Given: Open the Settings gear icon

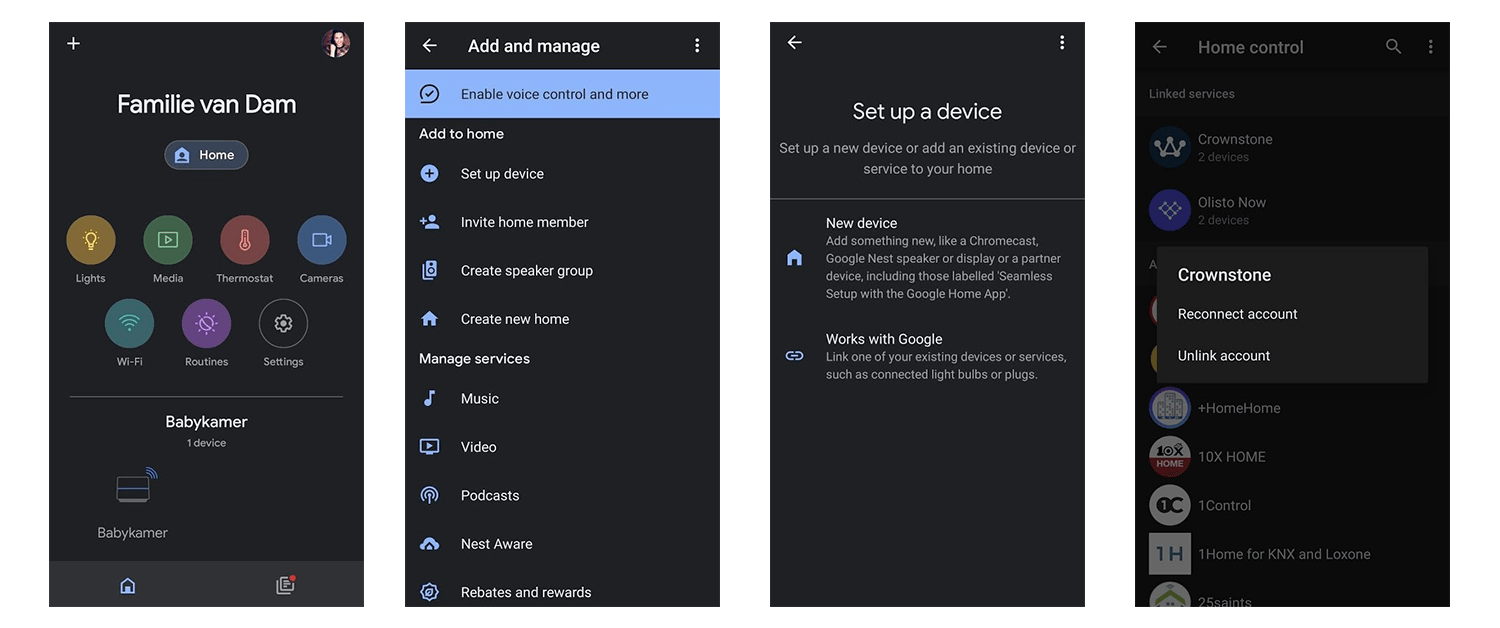Looking at the screenshot, I should pos(283,323).
